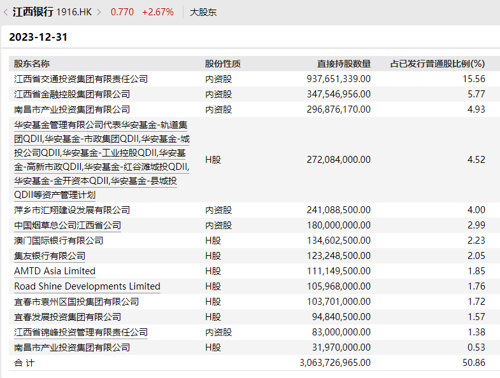Click the 股份性质 column header
500x378 pixels.
click(x=223, y=64)
